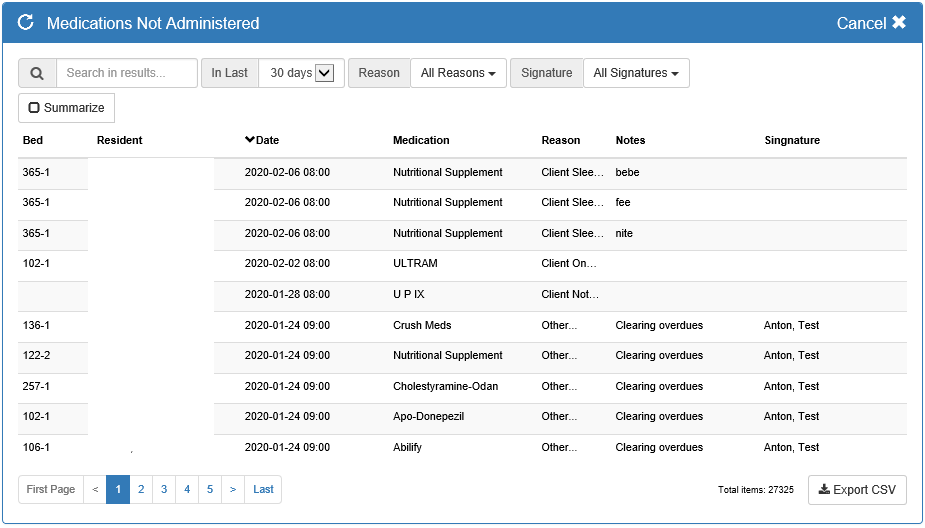Jump to page 5
The height and width of the screenshot is (528, 925).
210,490
